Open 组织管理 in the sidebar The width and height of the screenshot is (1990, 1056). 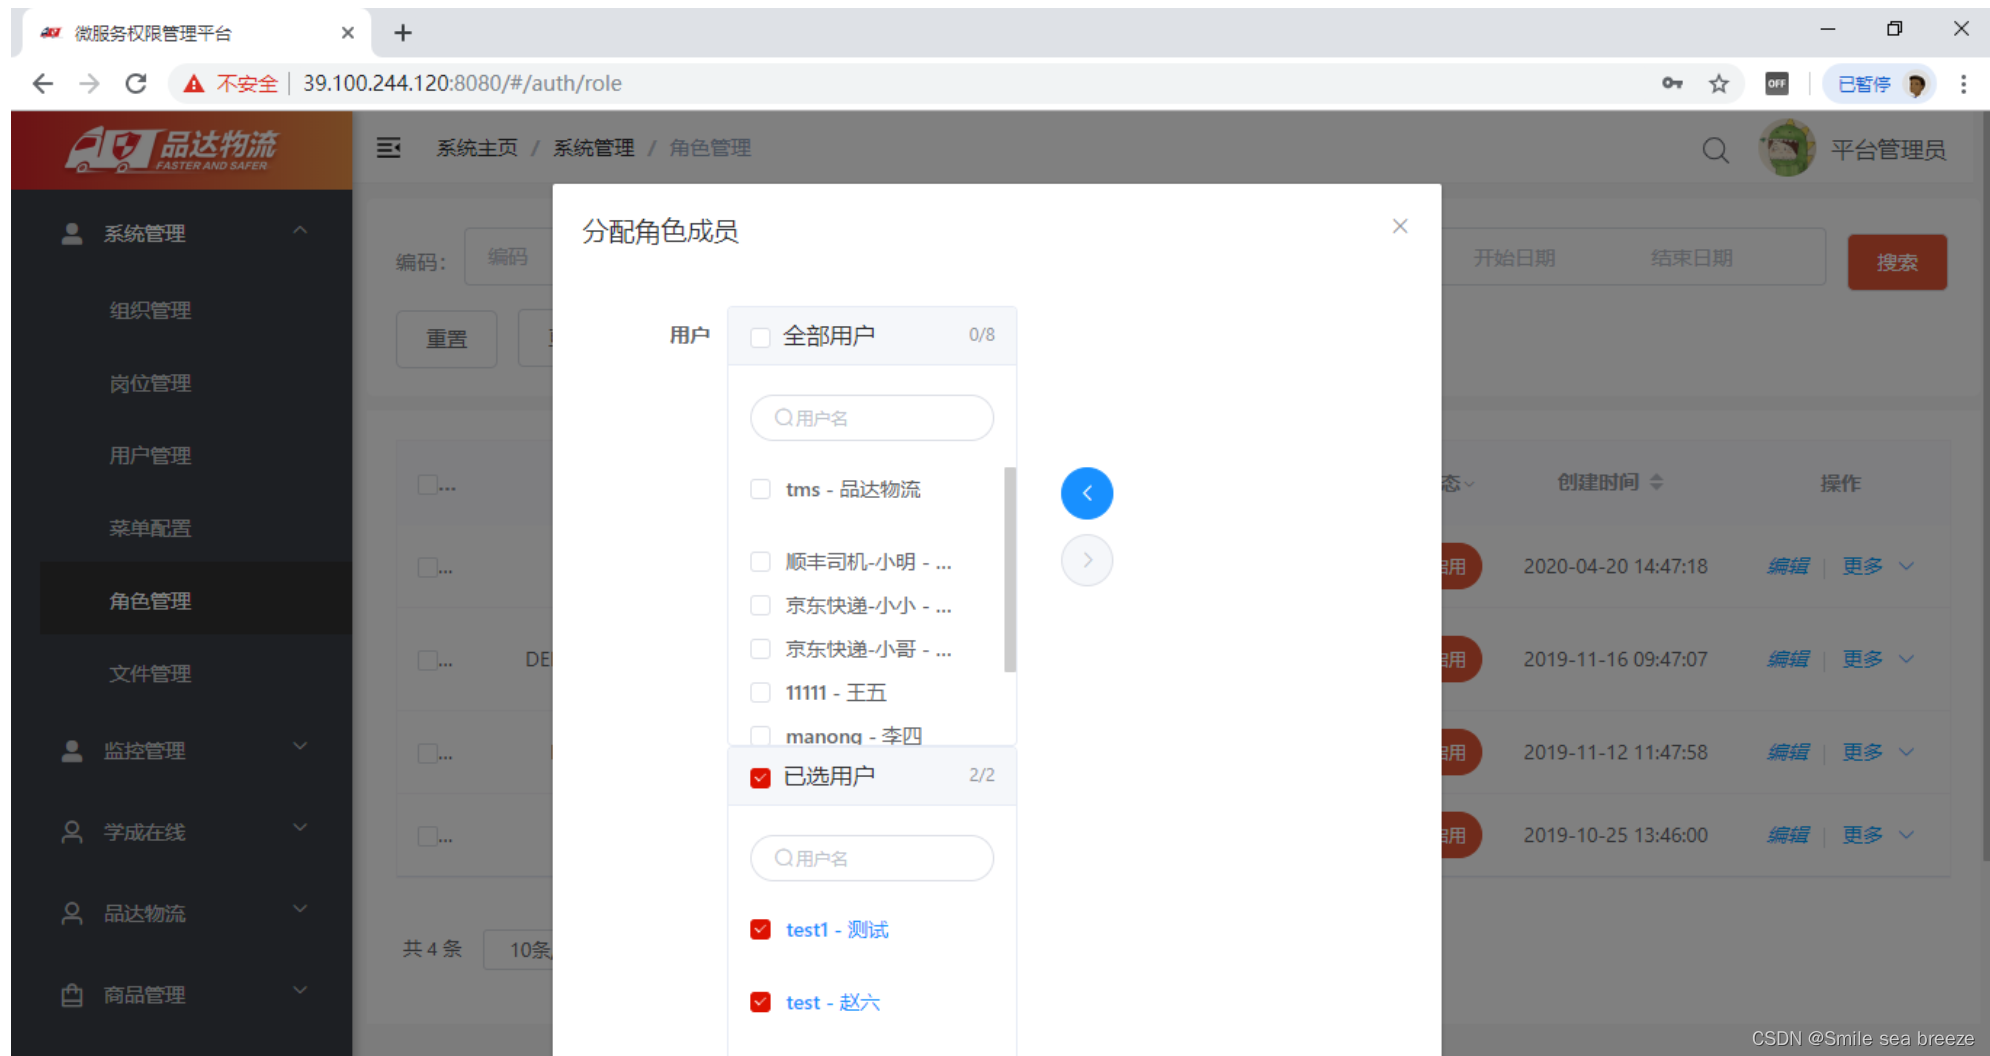150,310
